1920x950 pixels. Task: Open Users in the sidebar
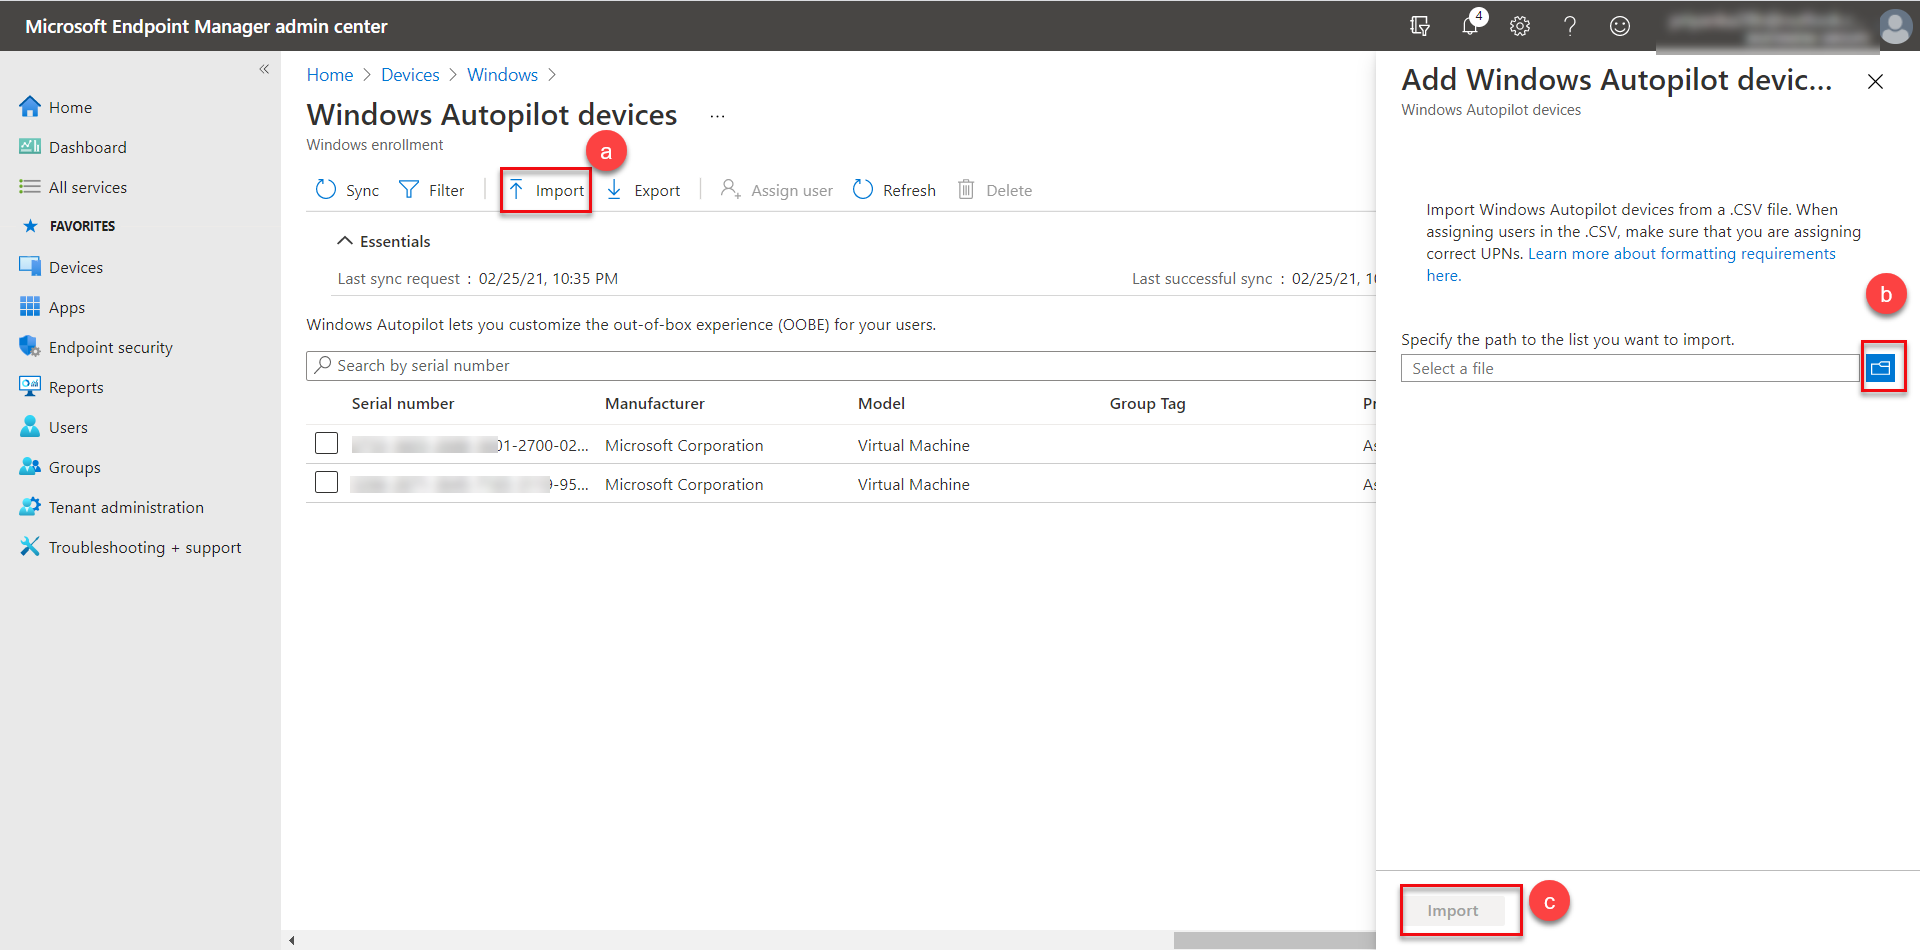pos(68,427)
